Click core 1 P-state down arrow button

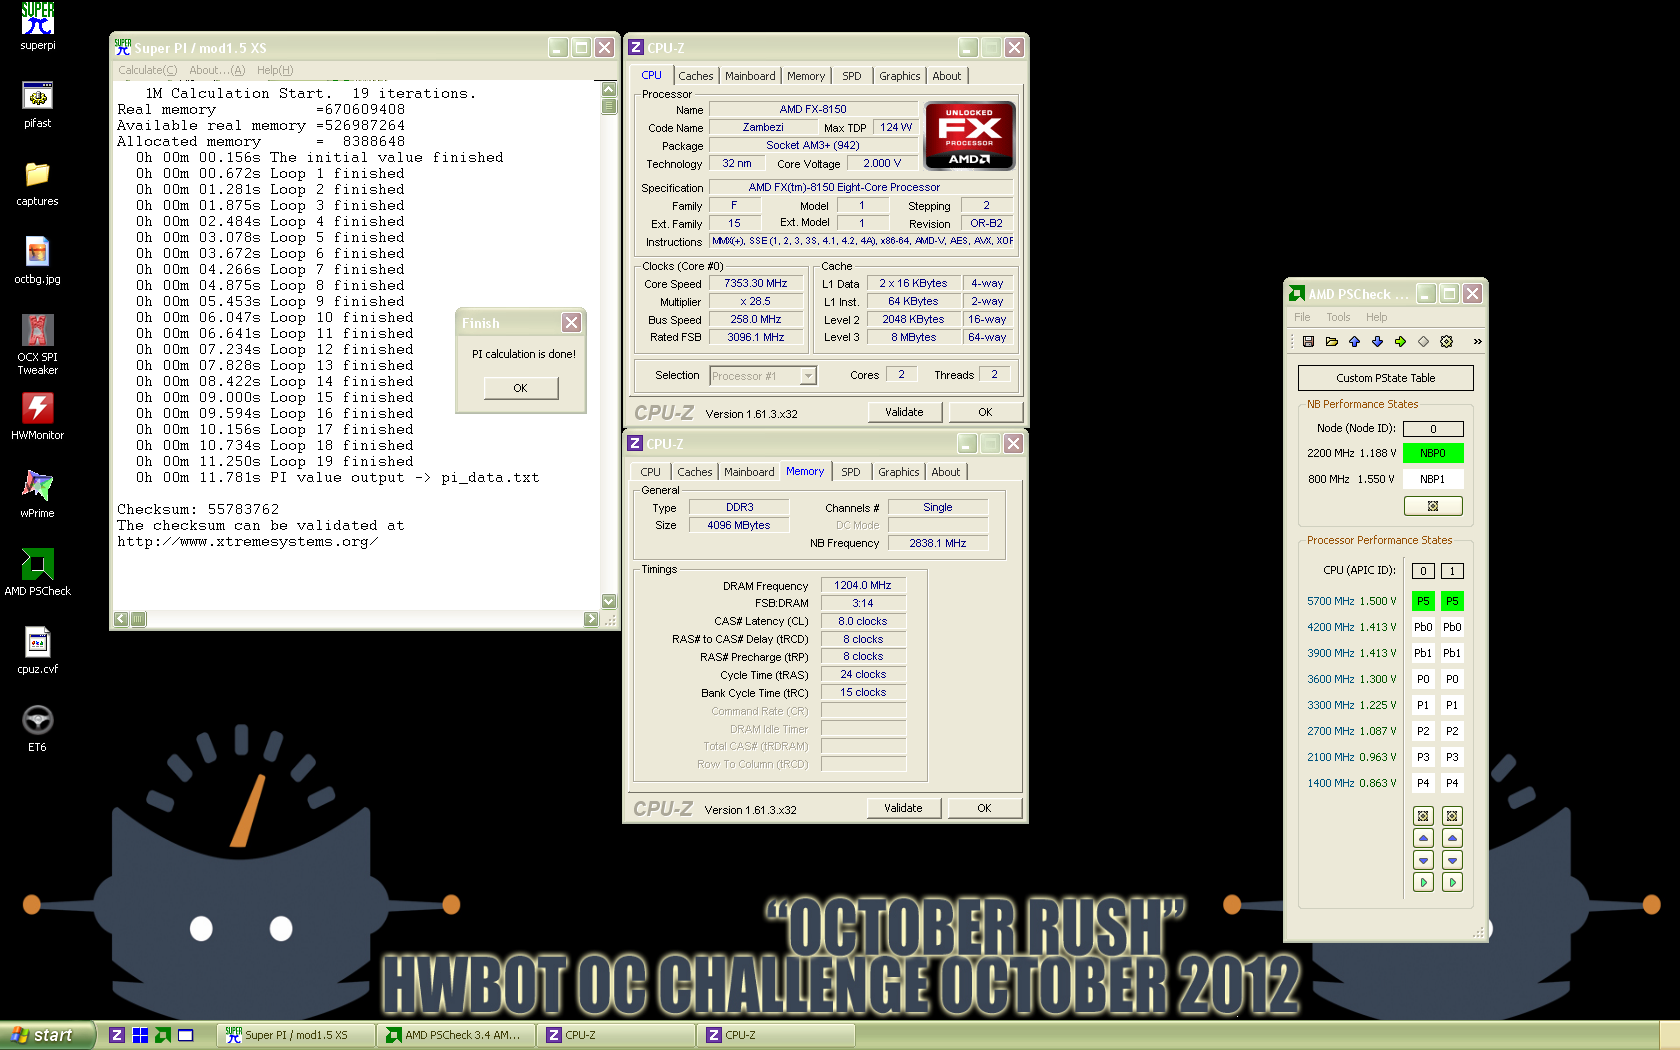[x=1452, y=860]
